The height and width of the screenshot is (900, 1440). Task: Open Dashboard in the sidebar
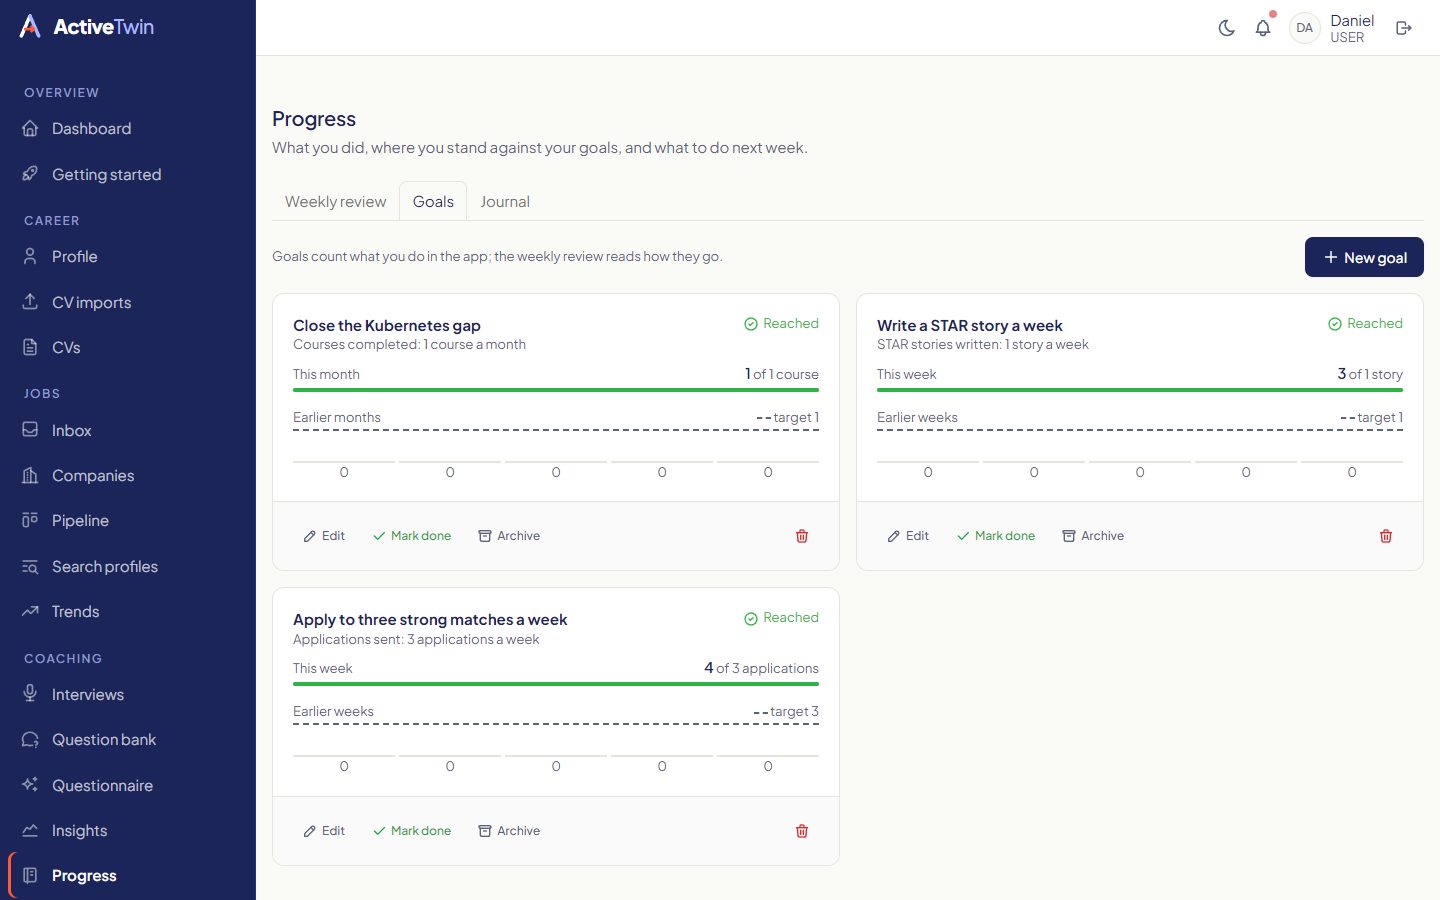tap(128, 128)
